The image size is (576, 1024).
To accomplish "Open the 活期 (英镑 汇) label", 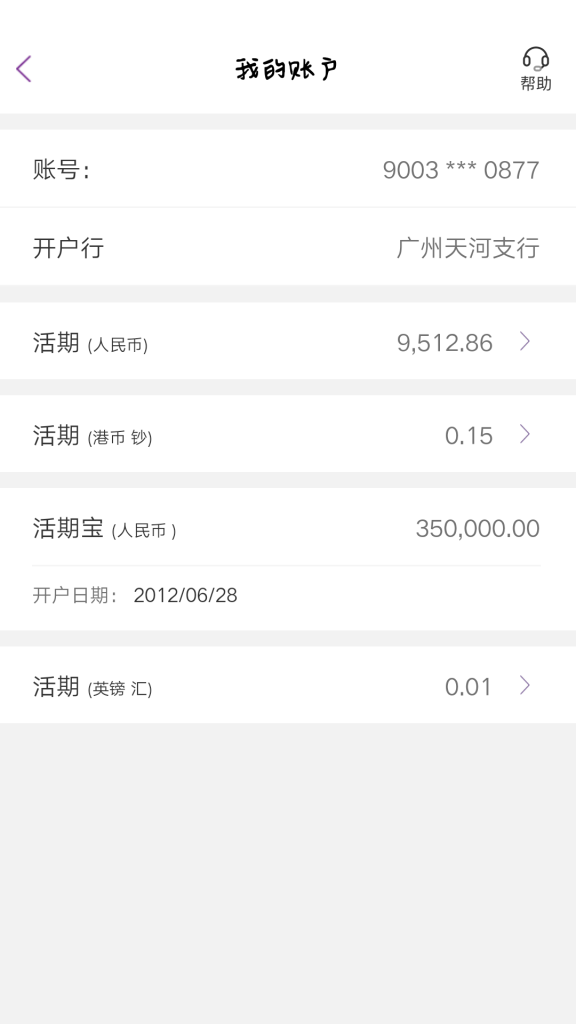I will [93, 687].
